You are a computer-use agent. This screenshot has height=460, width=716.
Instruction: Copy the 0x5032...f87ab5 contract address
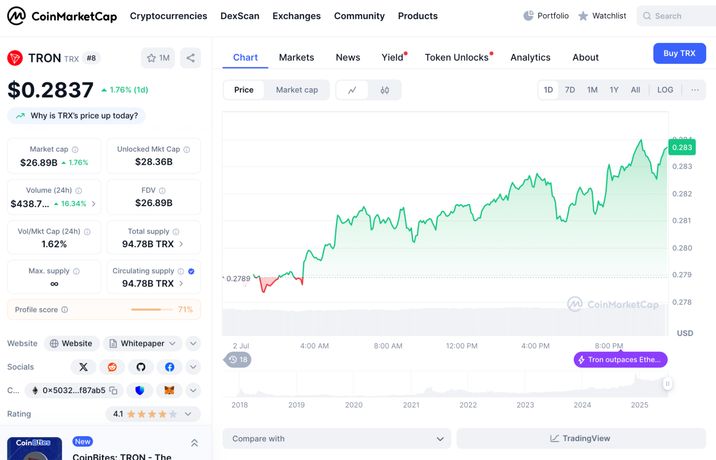tap(114, 391)
